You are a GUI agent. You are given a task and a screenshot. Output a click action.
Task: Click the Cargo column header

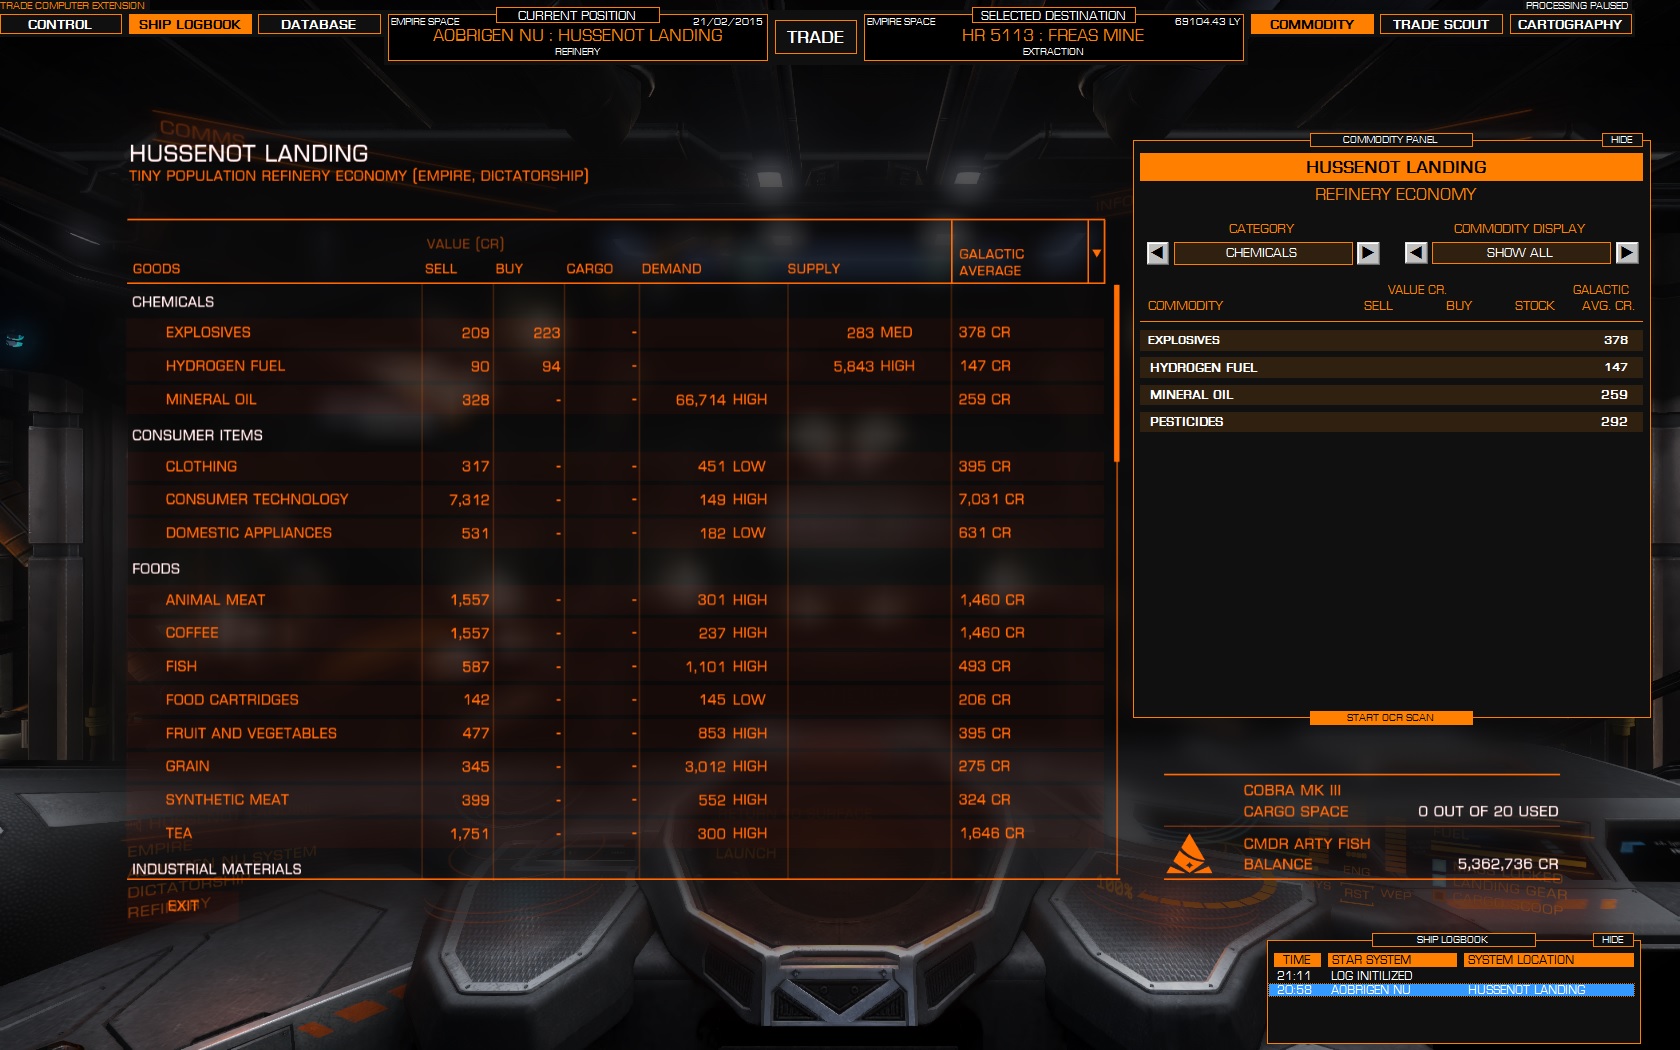[590, 269]
